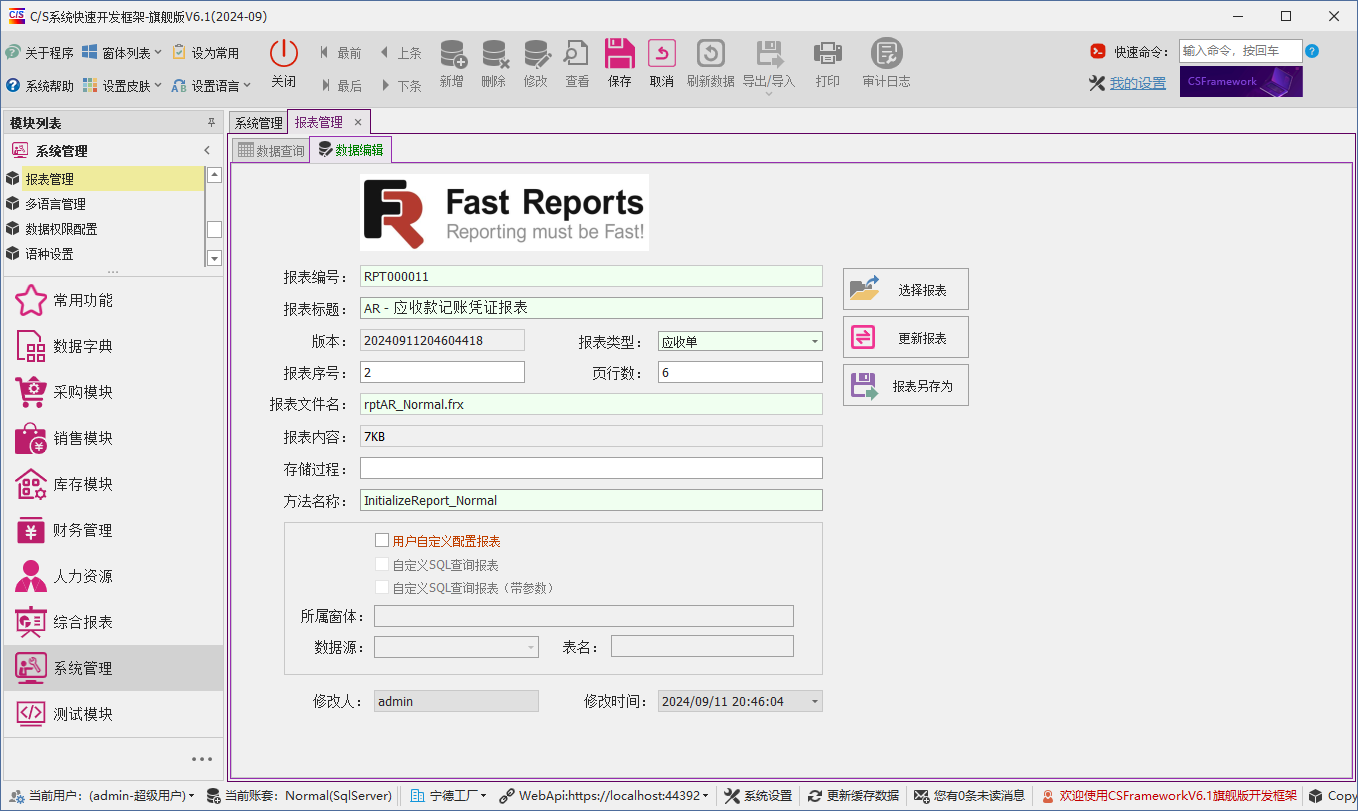
Task: Open the 综合报表 module
Action: click(112, 622)
